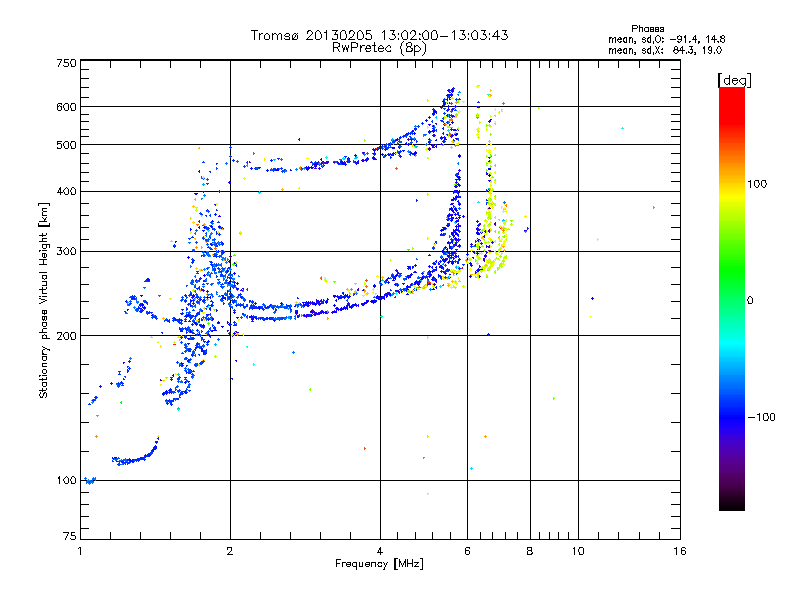Viewport: 800px width, 600px height.
Task: Select the 'mean, sd,O: -91.4, 14.8' line
Action: tap(666, 39)
